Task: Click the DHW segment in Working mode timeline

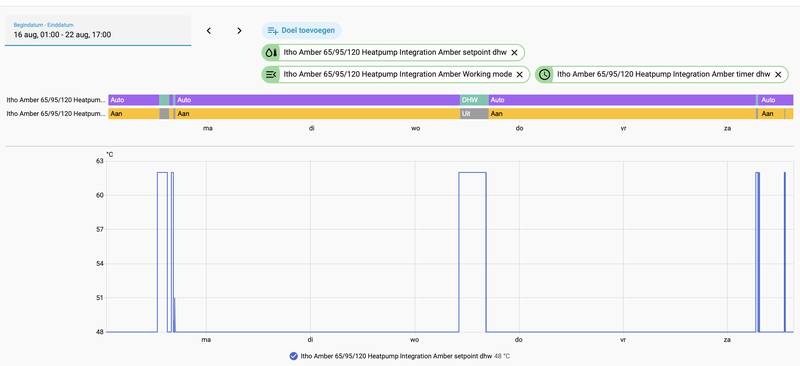Action: tap(474, 100)
